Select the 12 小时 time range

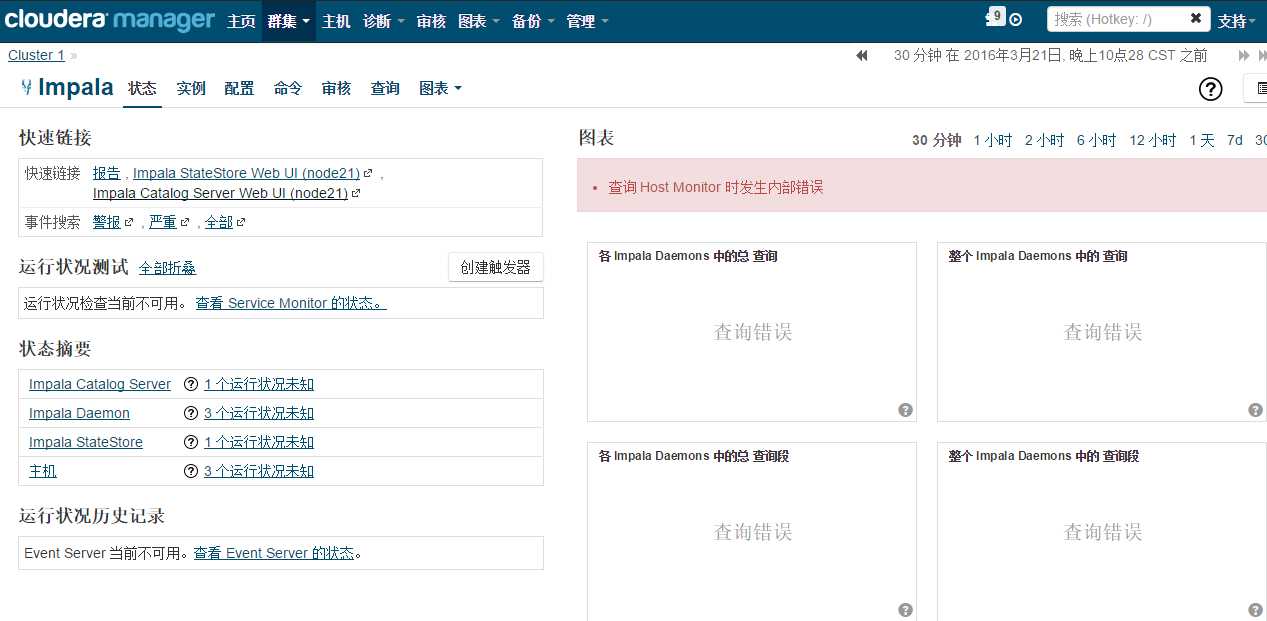pos(1153,140)
